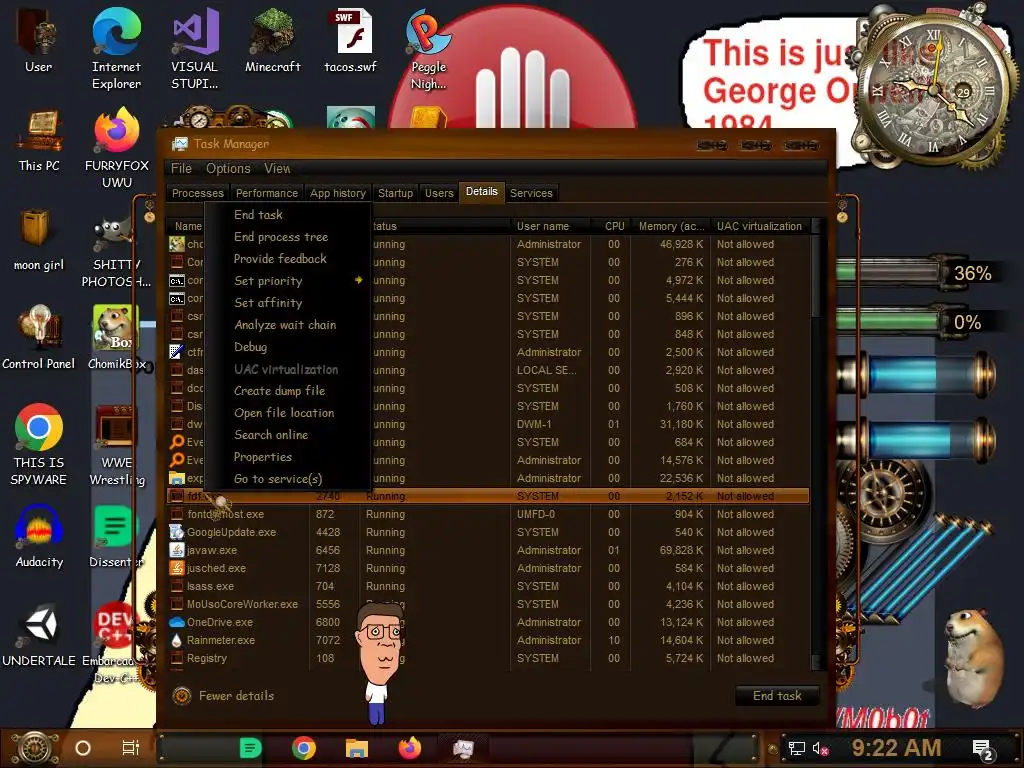
Task: Open Firefox from the taskbar
Action: point(409,748)
